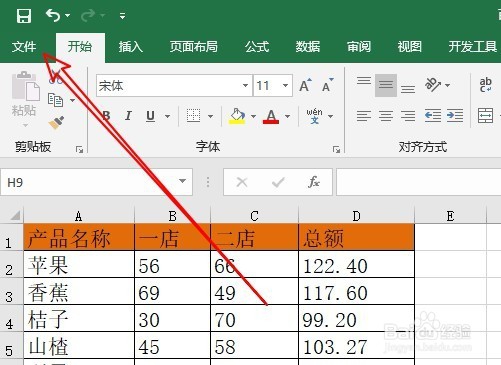
Task: Open the font color dropdown arrow
Action: coord(287,116)
